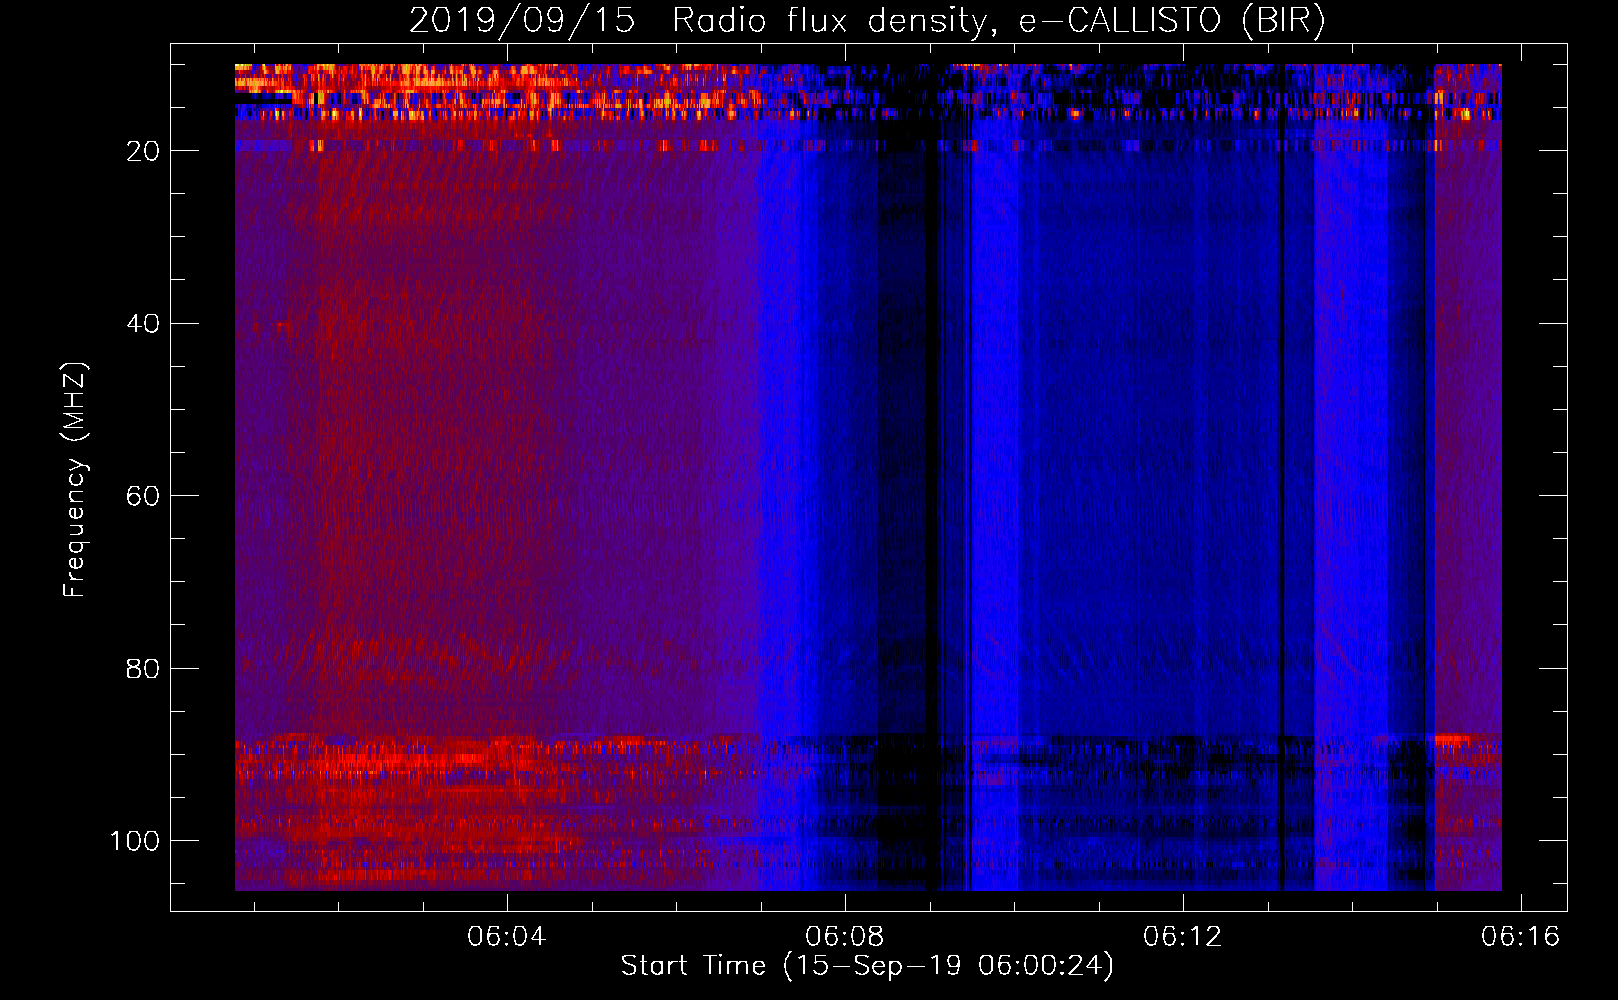Click the "80" frequency tick label
Image resolution: width=1618 pixels, height=1000 pixels.
pyautogui.click(x=143, y=668)
